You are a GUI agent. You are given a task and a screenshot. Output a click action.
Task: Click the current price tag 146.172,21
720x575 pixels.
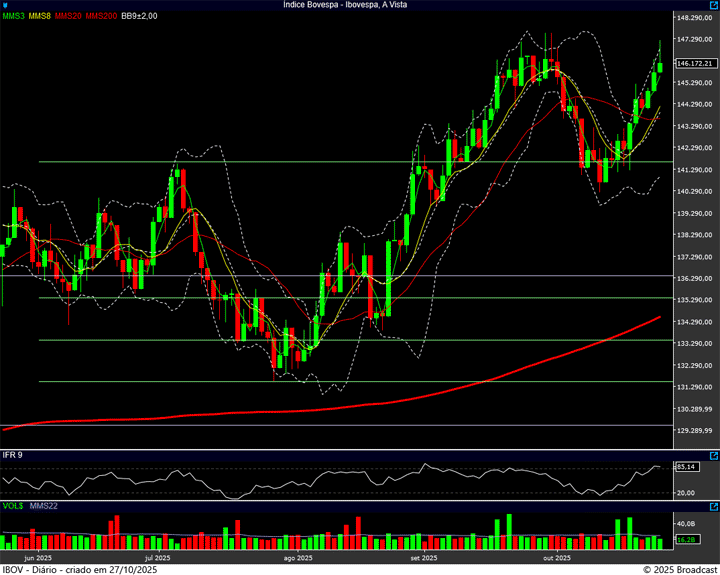pyautogui.click(x=693, y=63)
